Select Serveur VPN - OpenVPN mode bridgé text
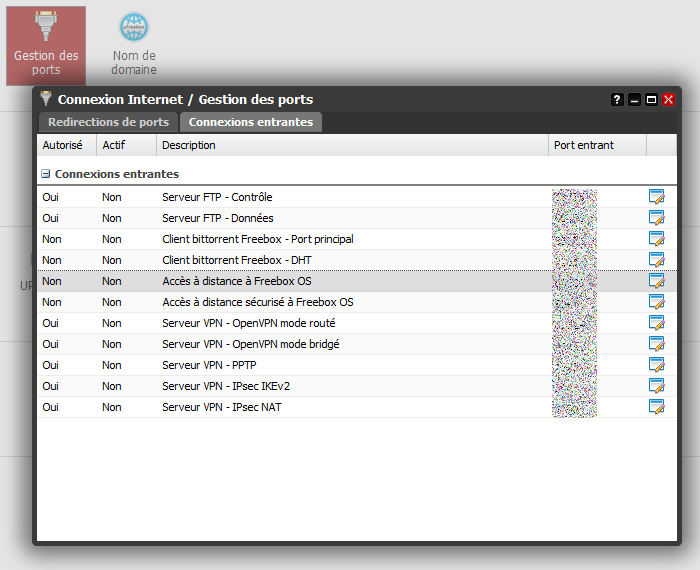Screen dimensions: 700x570 pos(251,344)
